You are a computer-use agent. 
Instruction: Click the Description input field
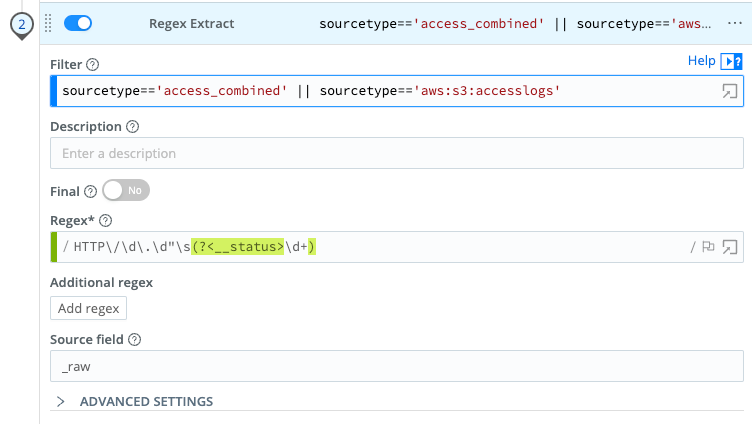[x=397, y=153]
